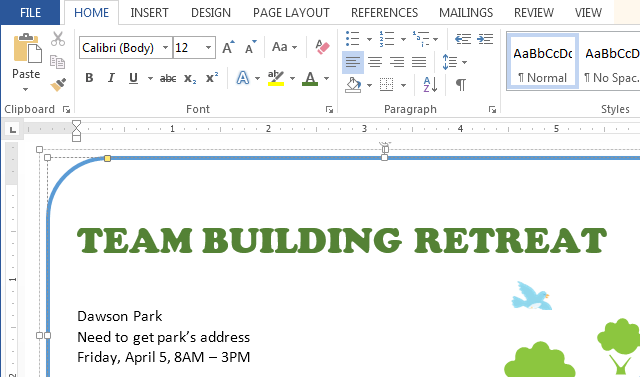Apply the yellow text highlight color

[276, 78]
